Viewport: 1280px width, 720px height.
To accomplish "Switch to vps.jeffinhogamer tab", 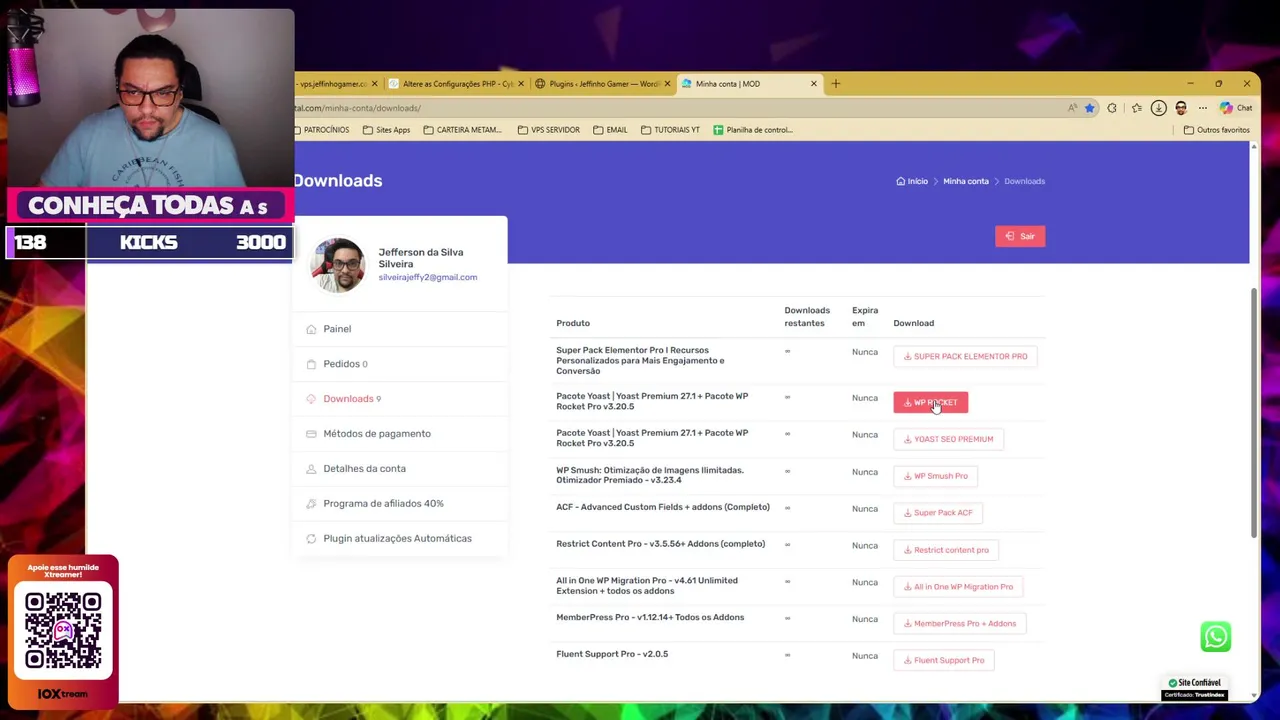I will [x=336, y=84].
